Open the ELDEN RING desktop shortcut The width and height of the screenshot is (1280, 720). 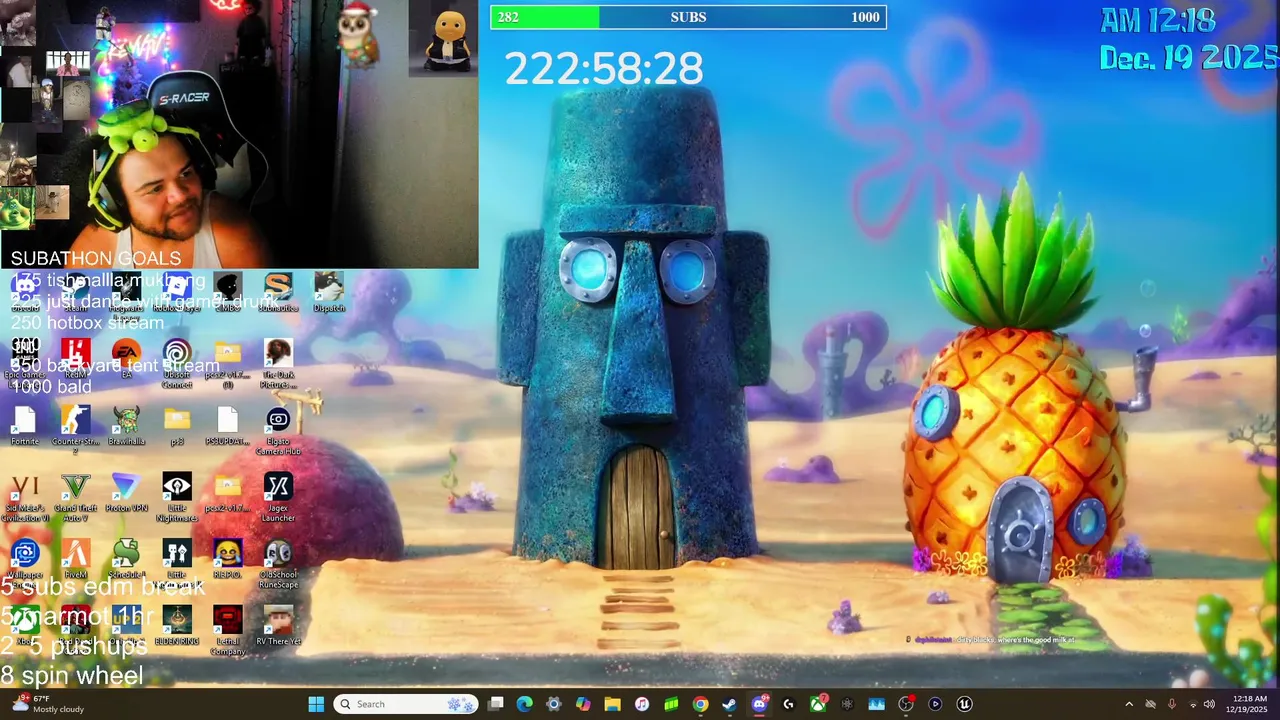pos(177,626)
